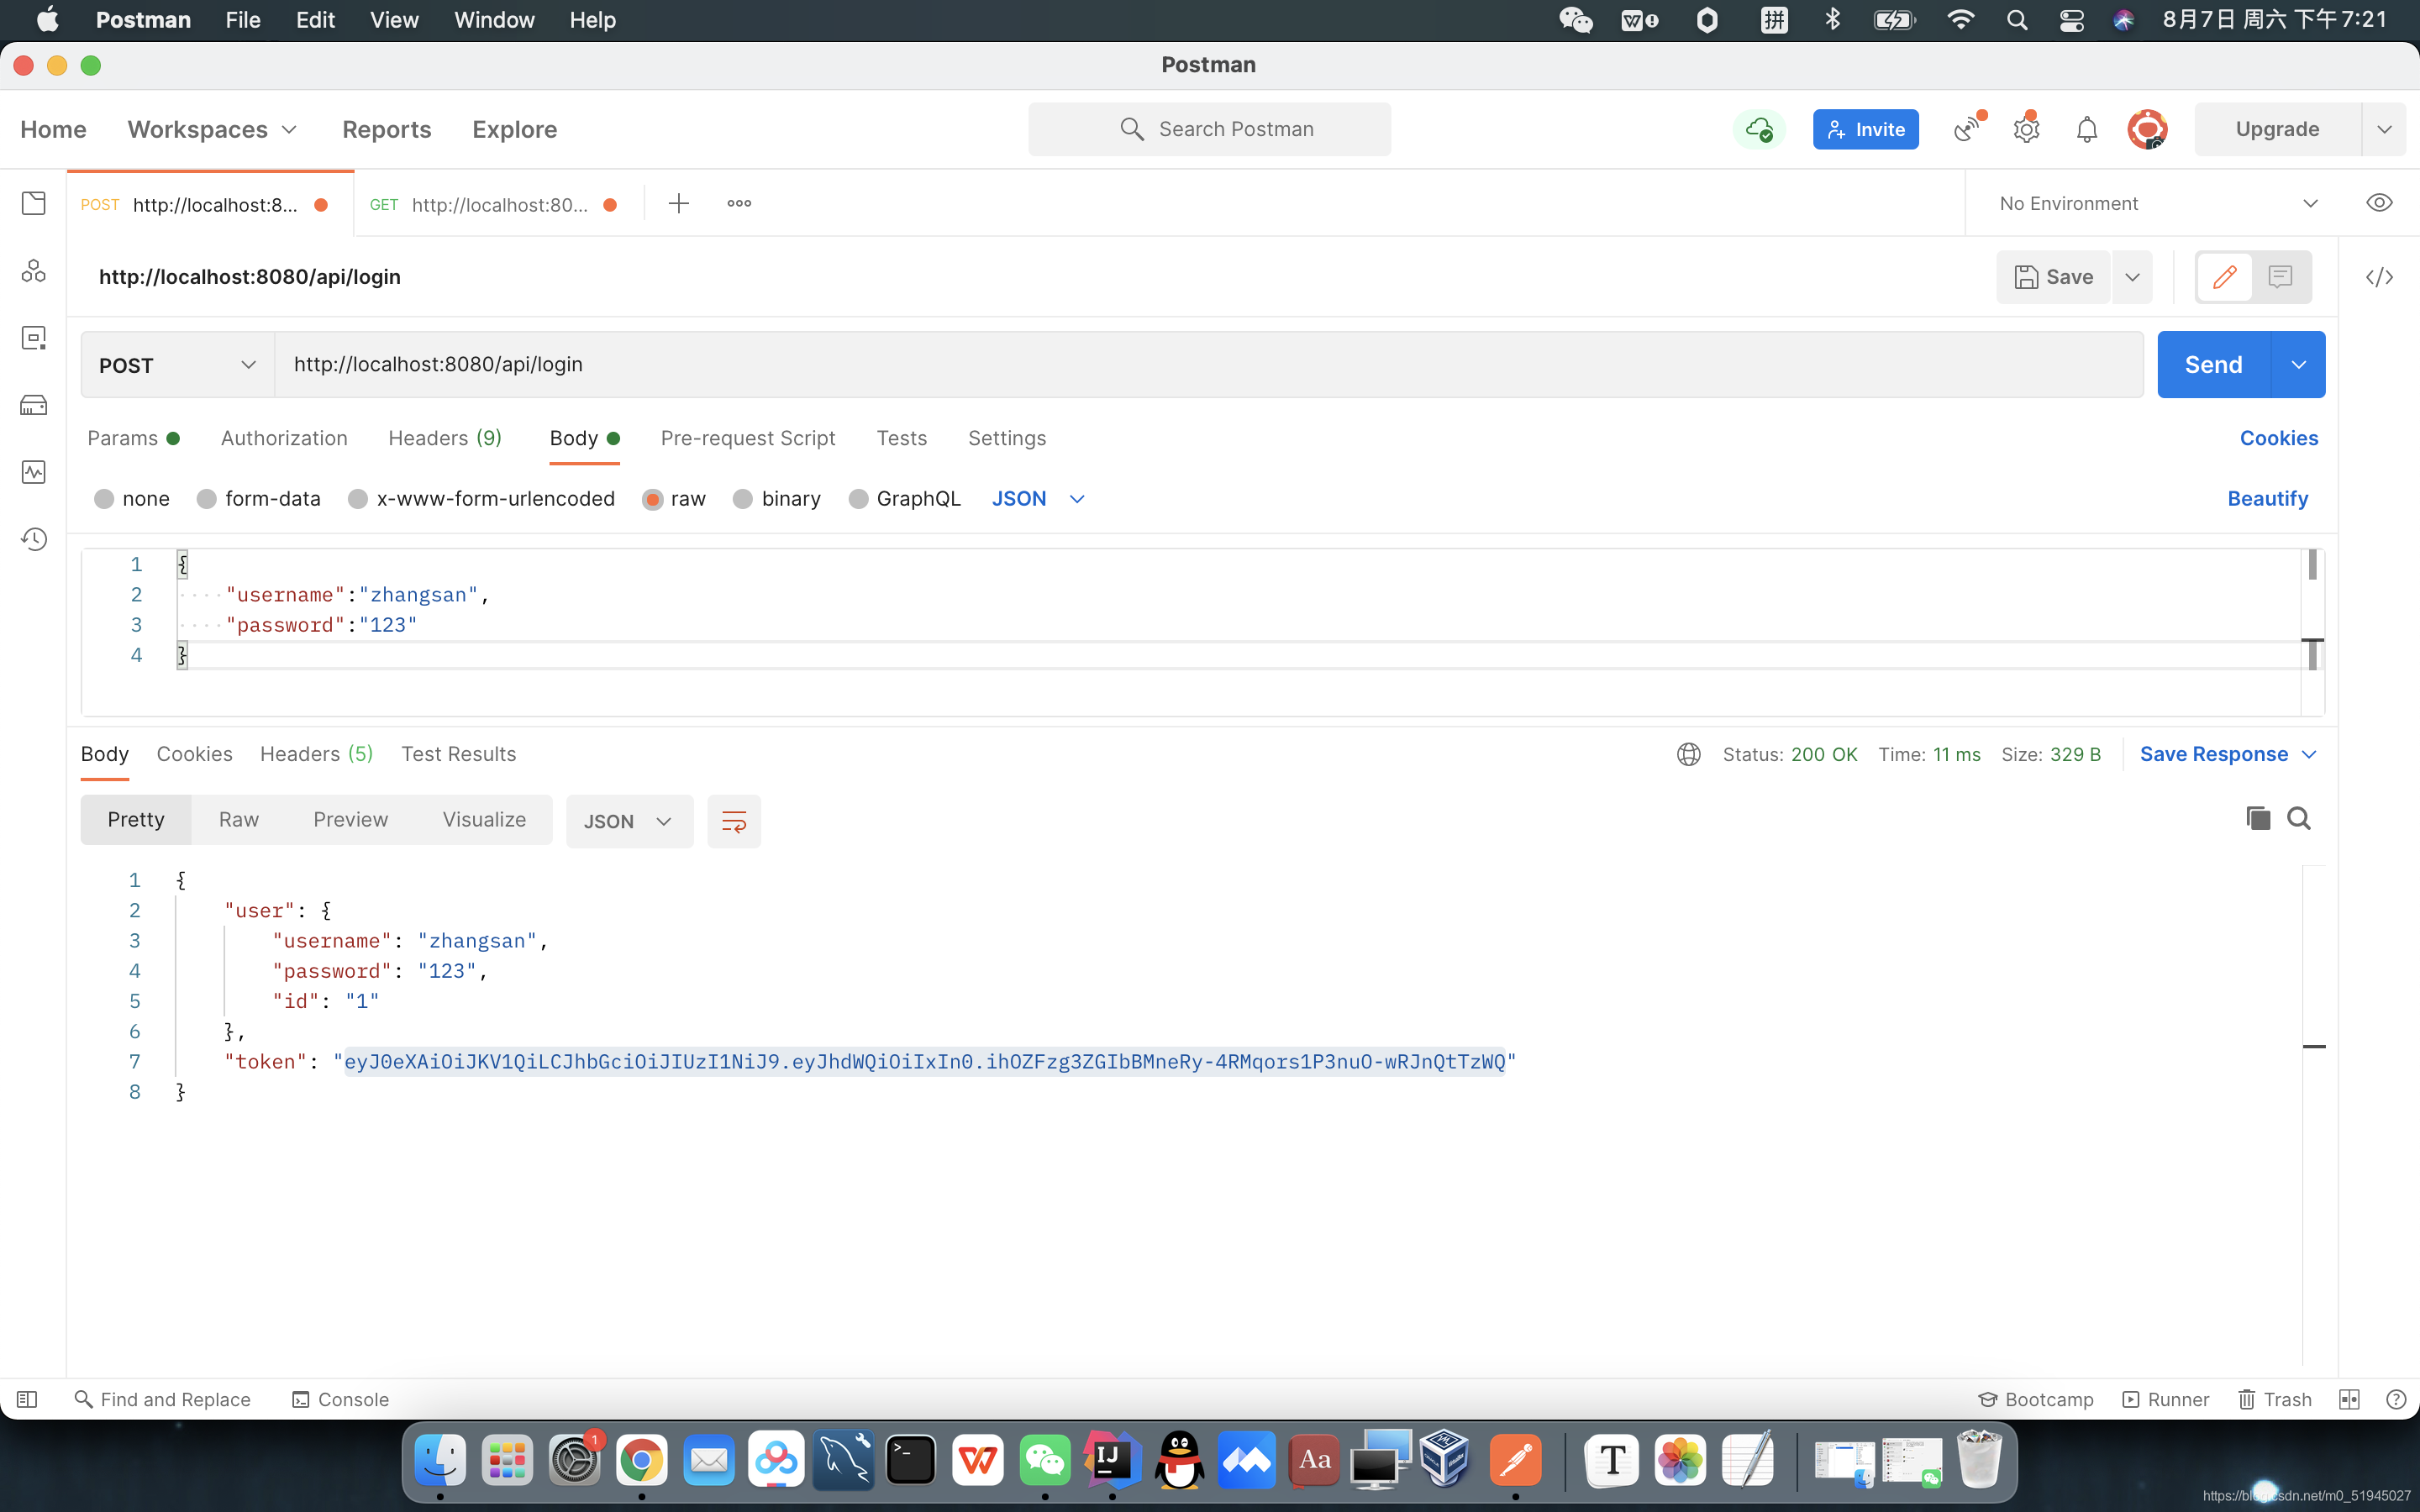
Task: Copy response body to clipboard
Action: 2257,818
